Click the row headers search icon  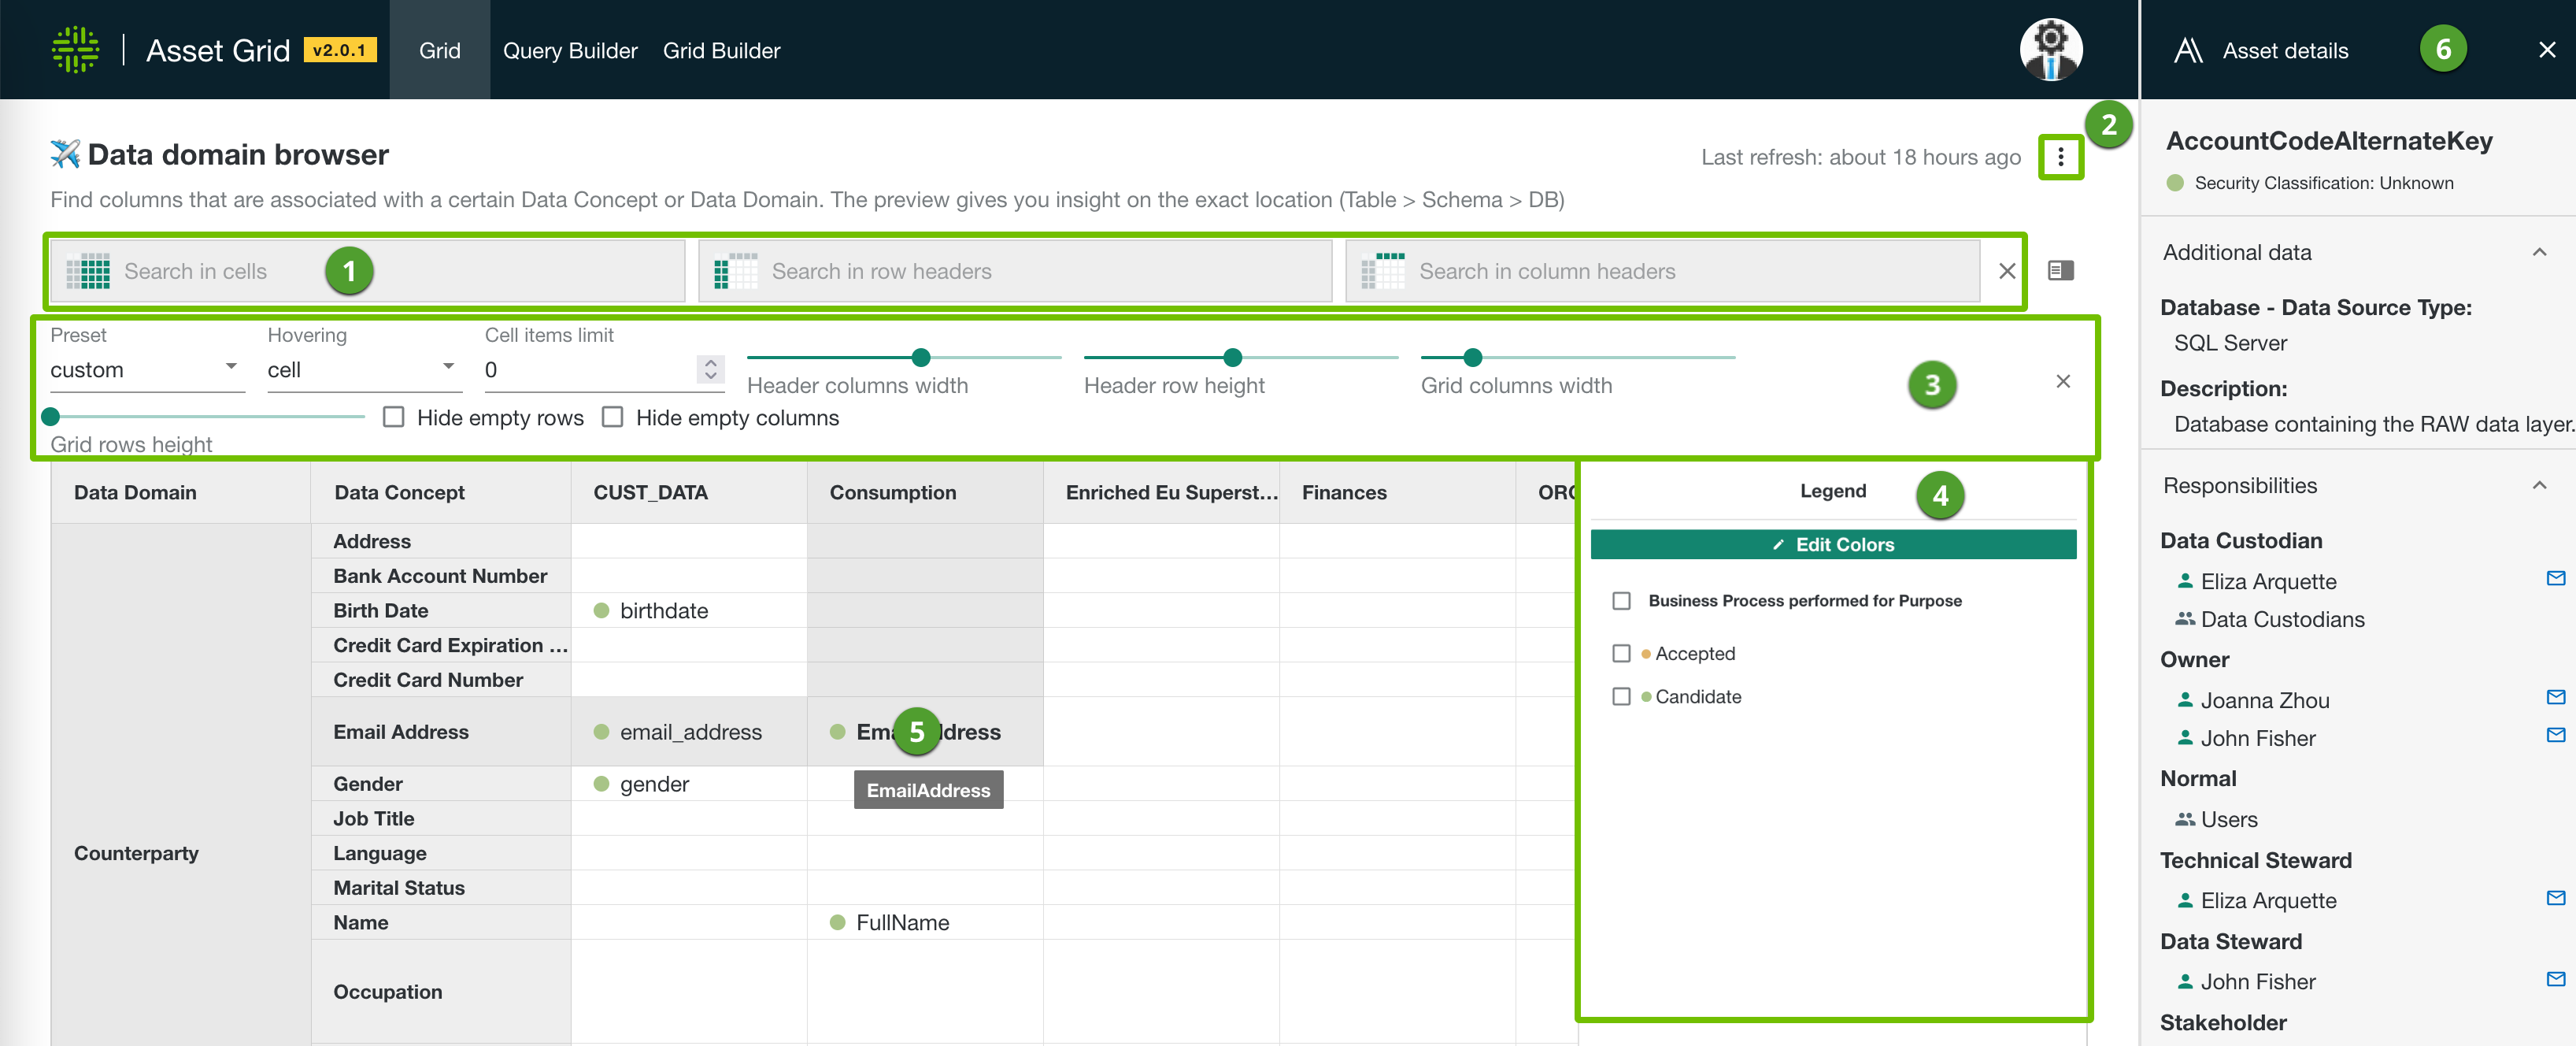736,271
